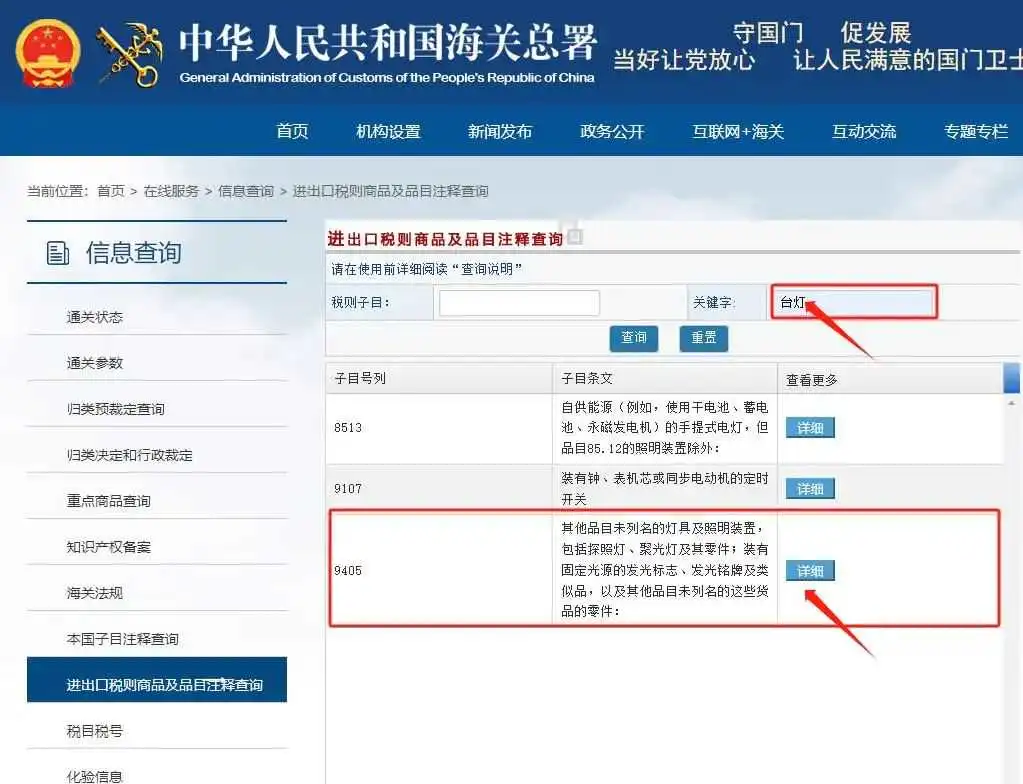This screenshot has width=1023, height=784.
Task: Open 通关状态 in the sidebar
Action: point(95,317)
